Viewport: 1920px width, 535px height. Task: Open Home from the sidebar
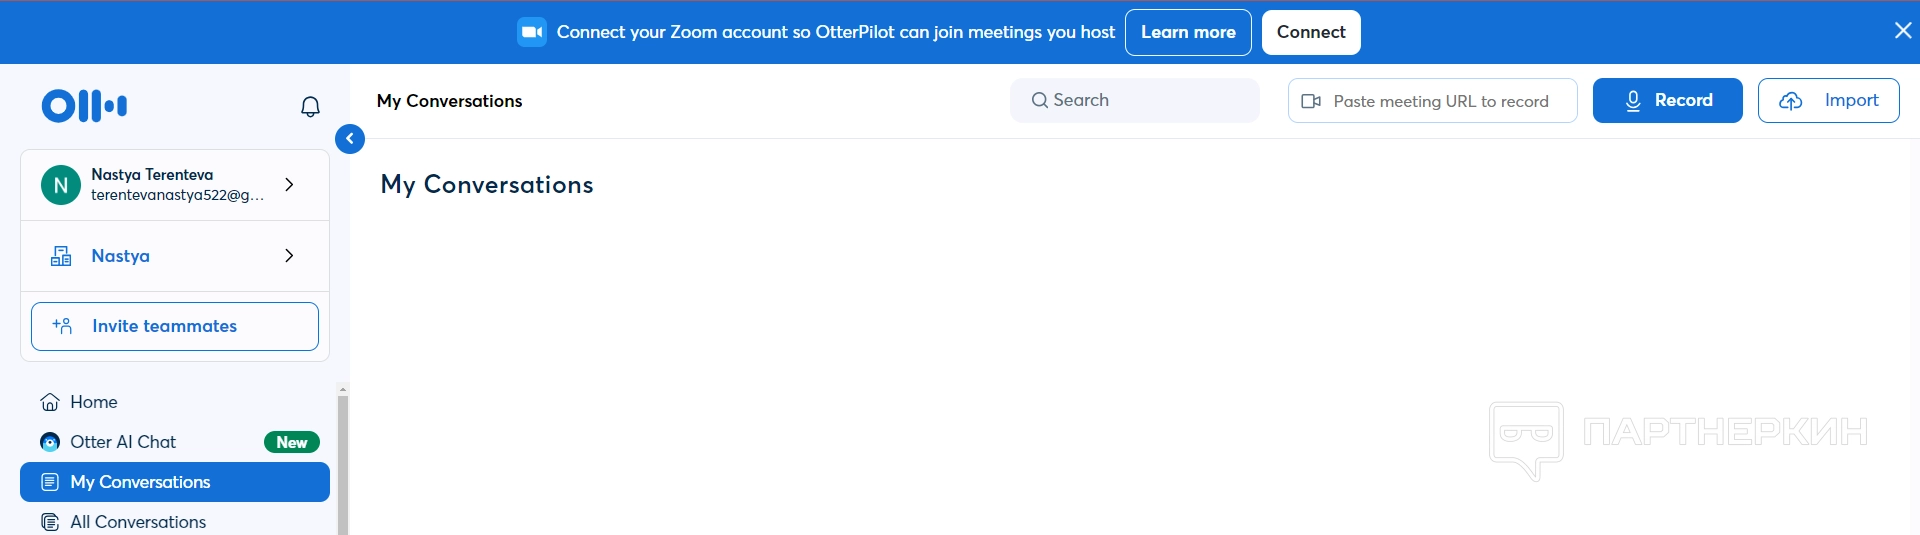click(94, 402)
